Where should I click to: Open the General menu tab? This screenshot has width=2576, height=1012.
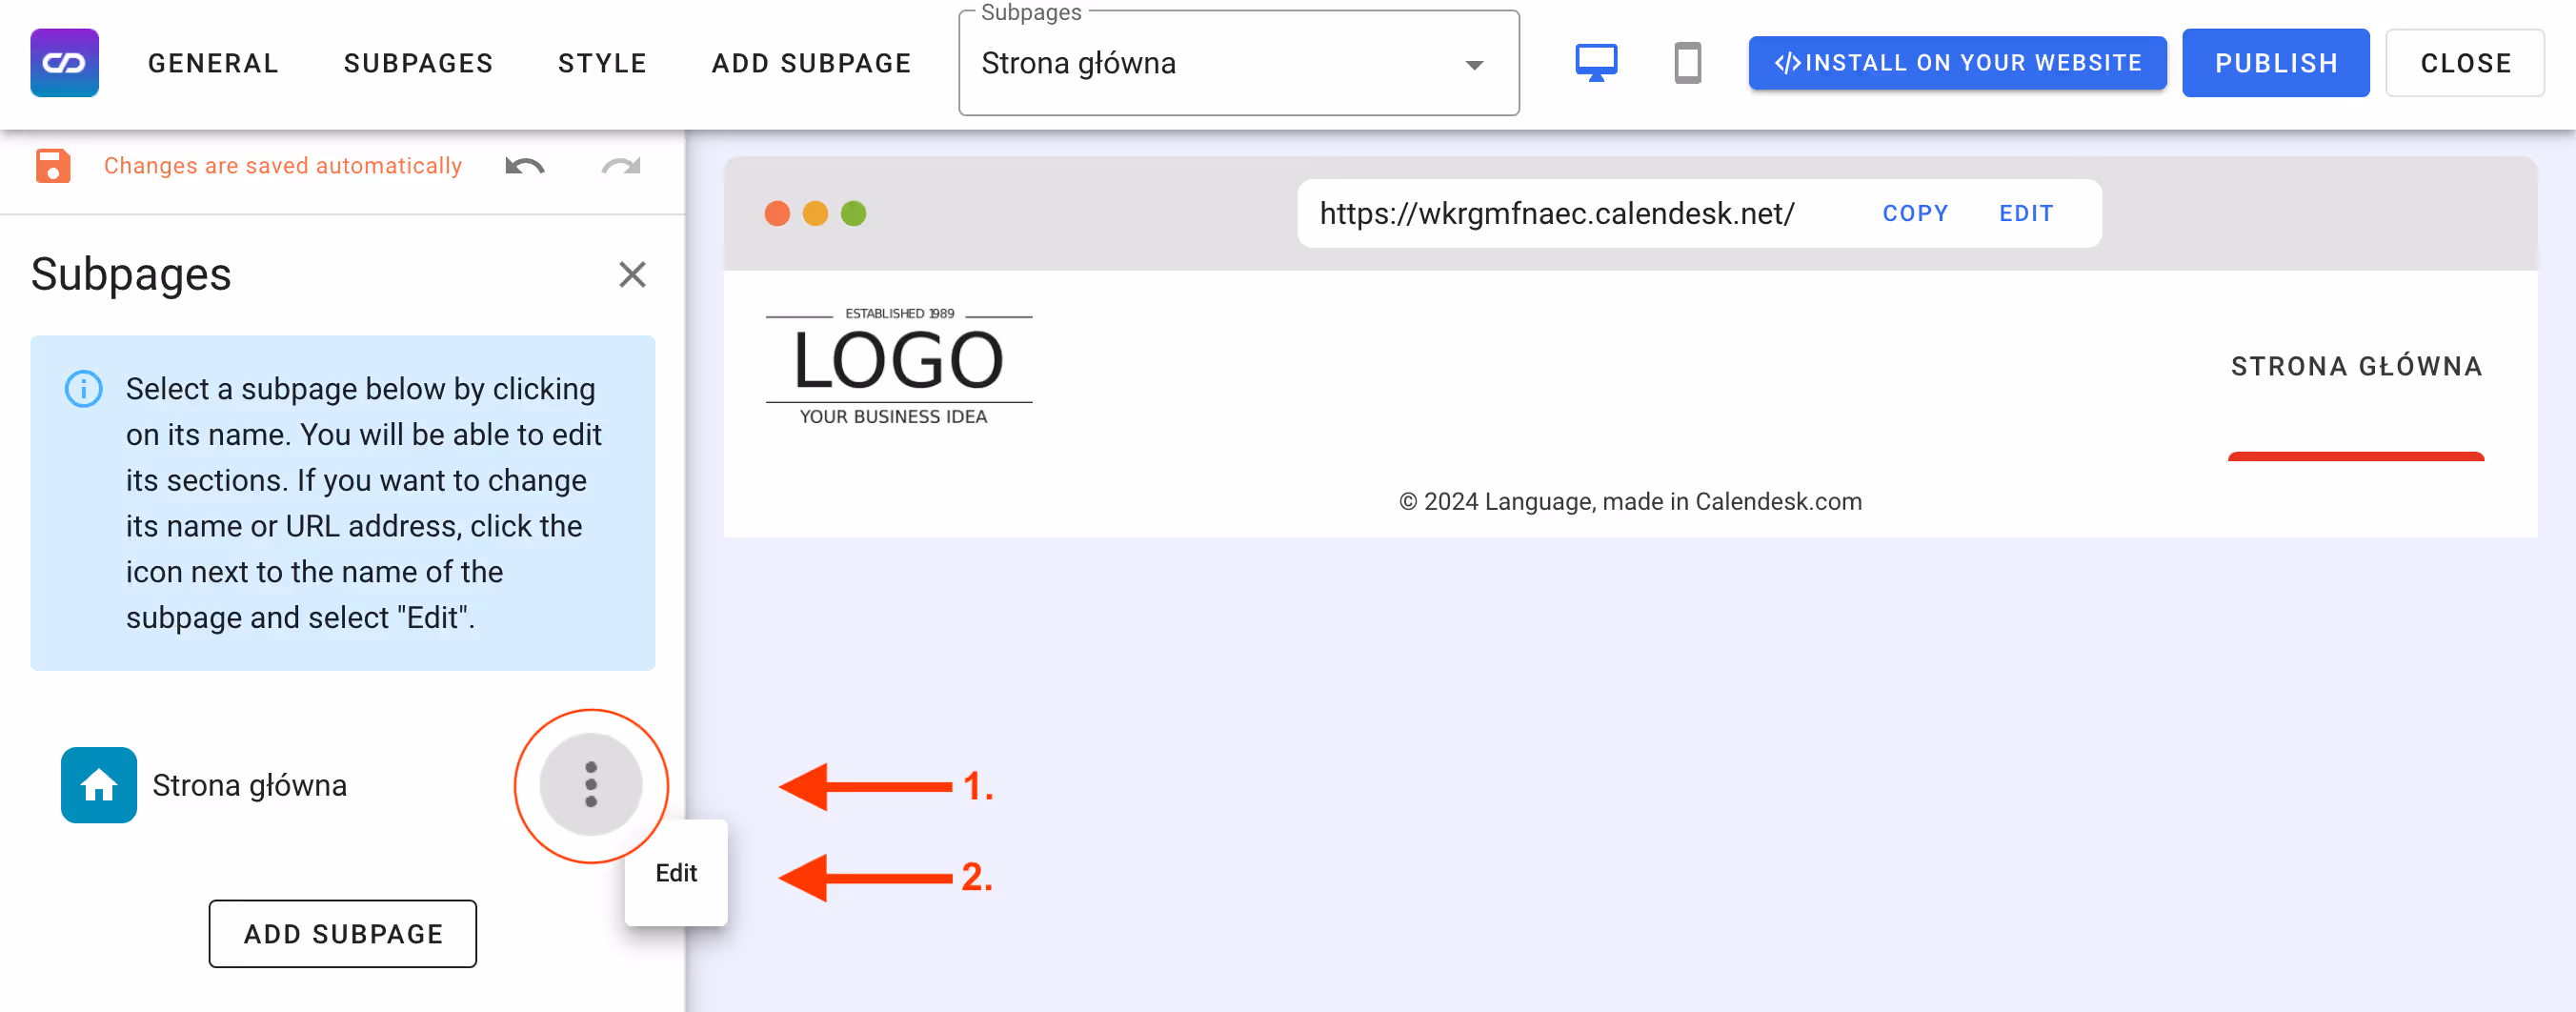(x=213, y=63)
